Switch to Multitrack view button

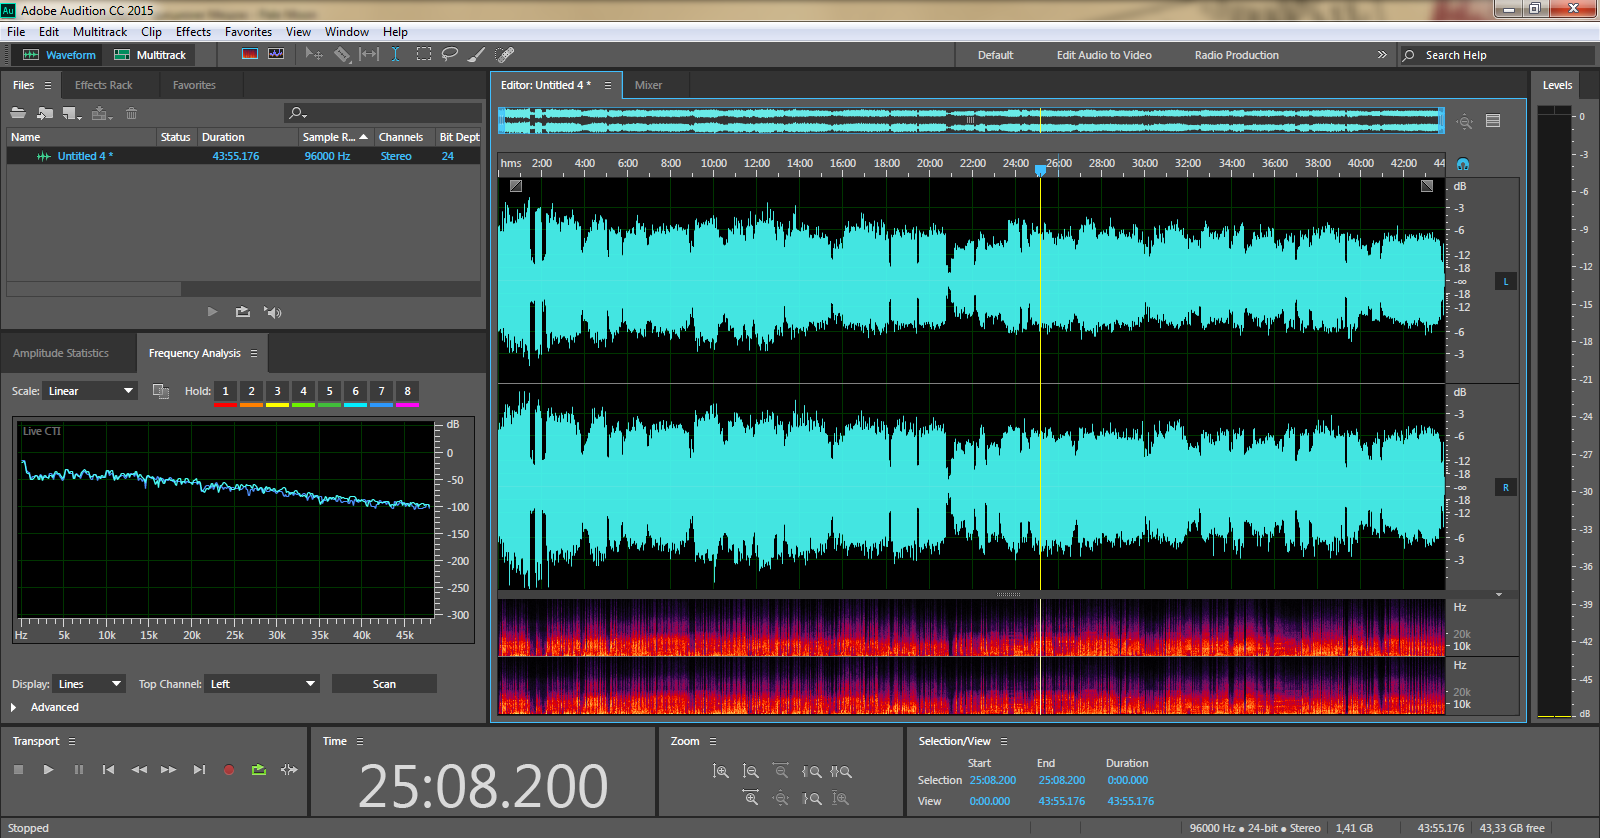(x=150, y=55)
